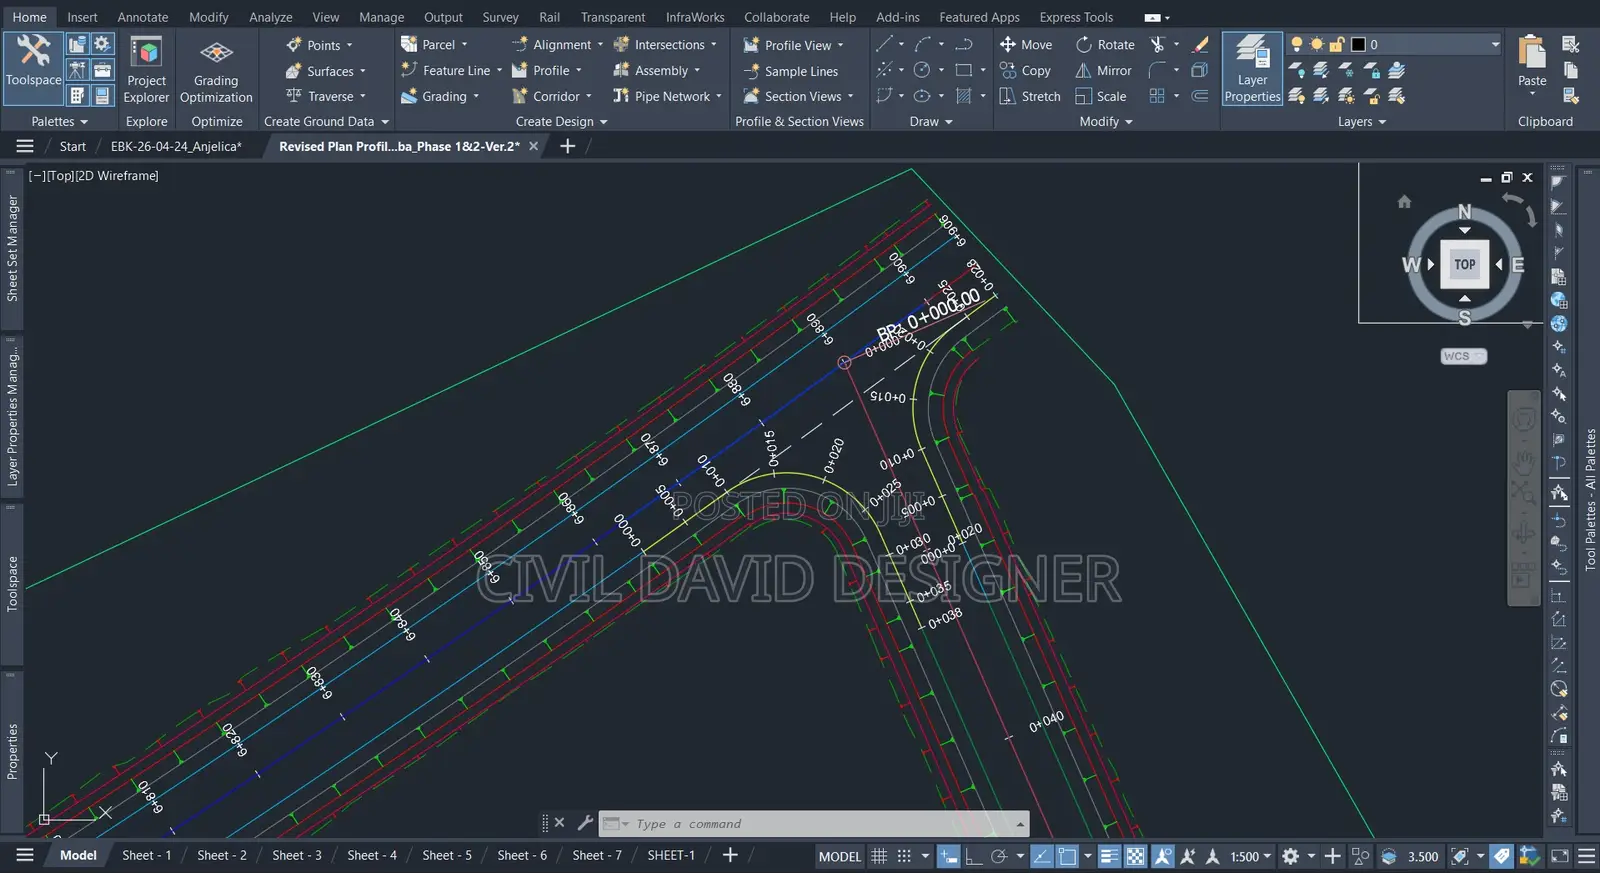The width and height of the screenshot is (1600, 873).
Task: Expand the Modify panel
Action: [1106, 121]
